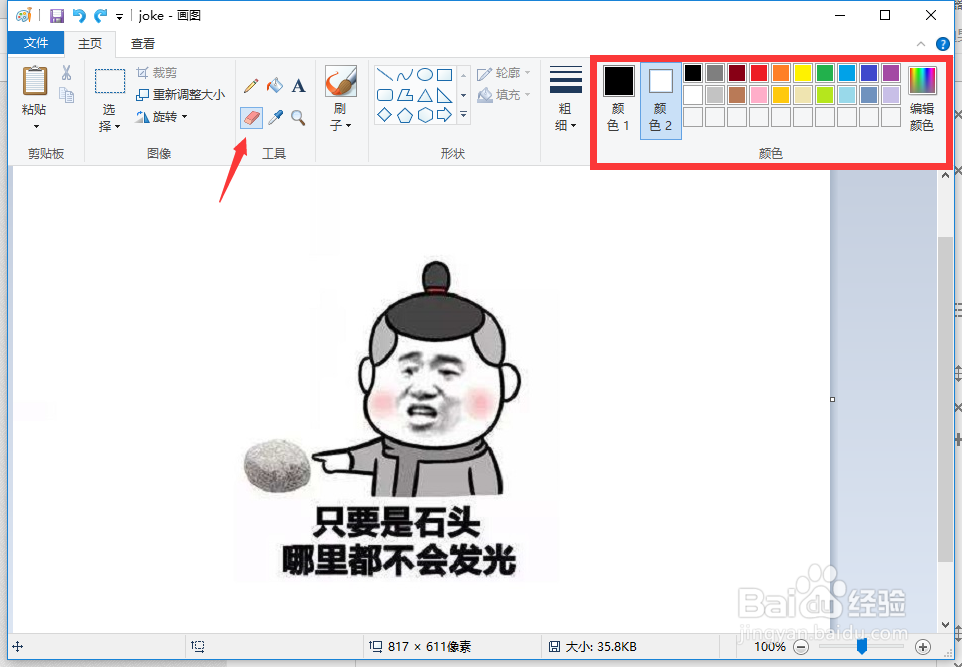Click the Undo arrow
Image resolution: width=962 pixels, height=667 pixels.
click(79, 15)
